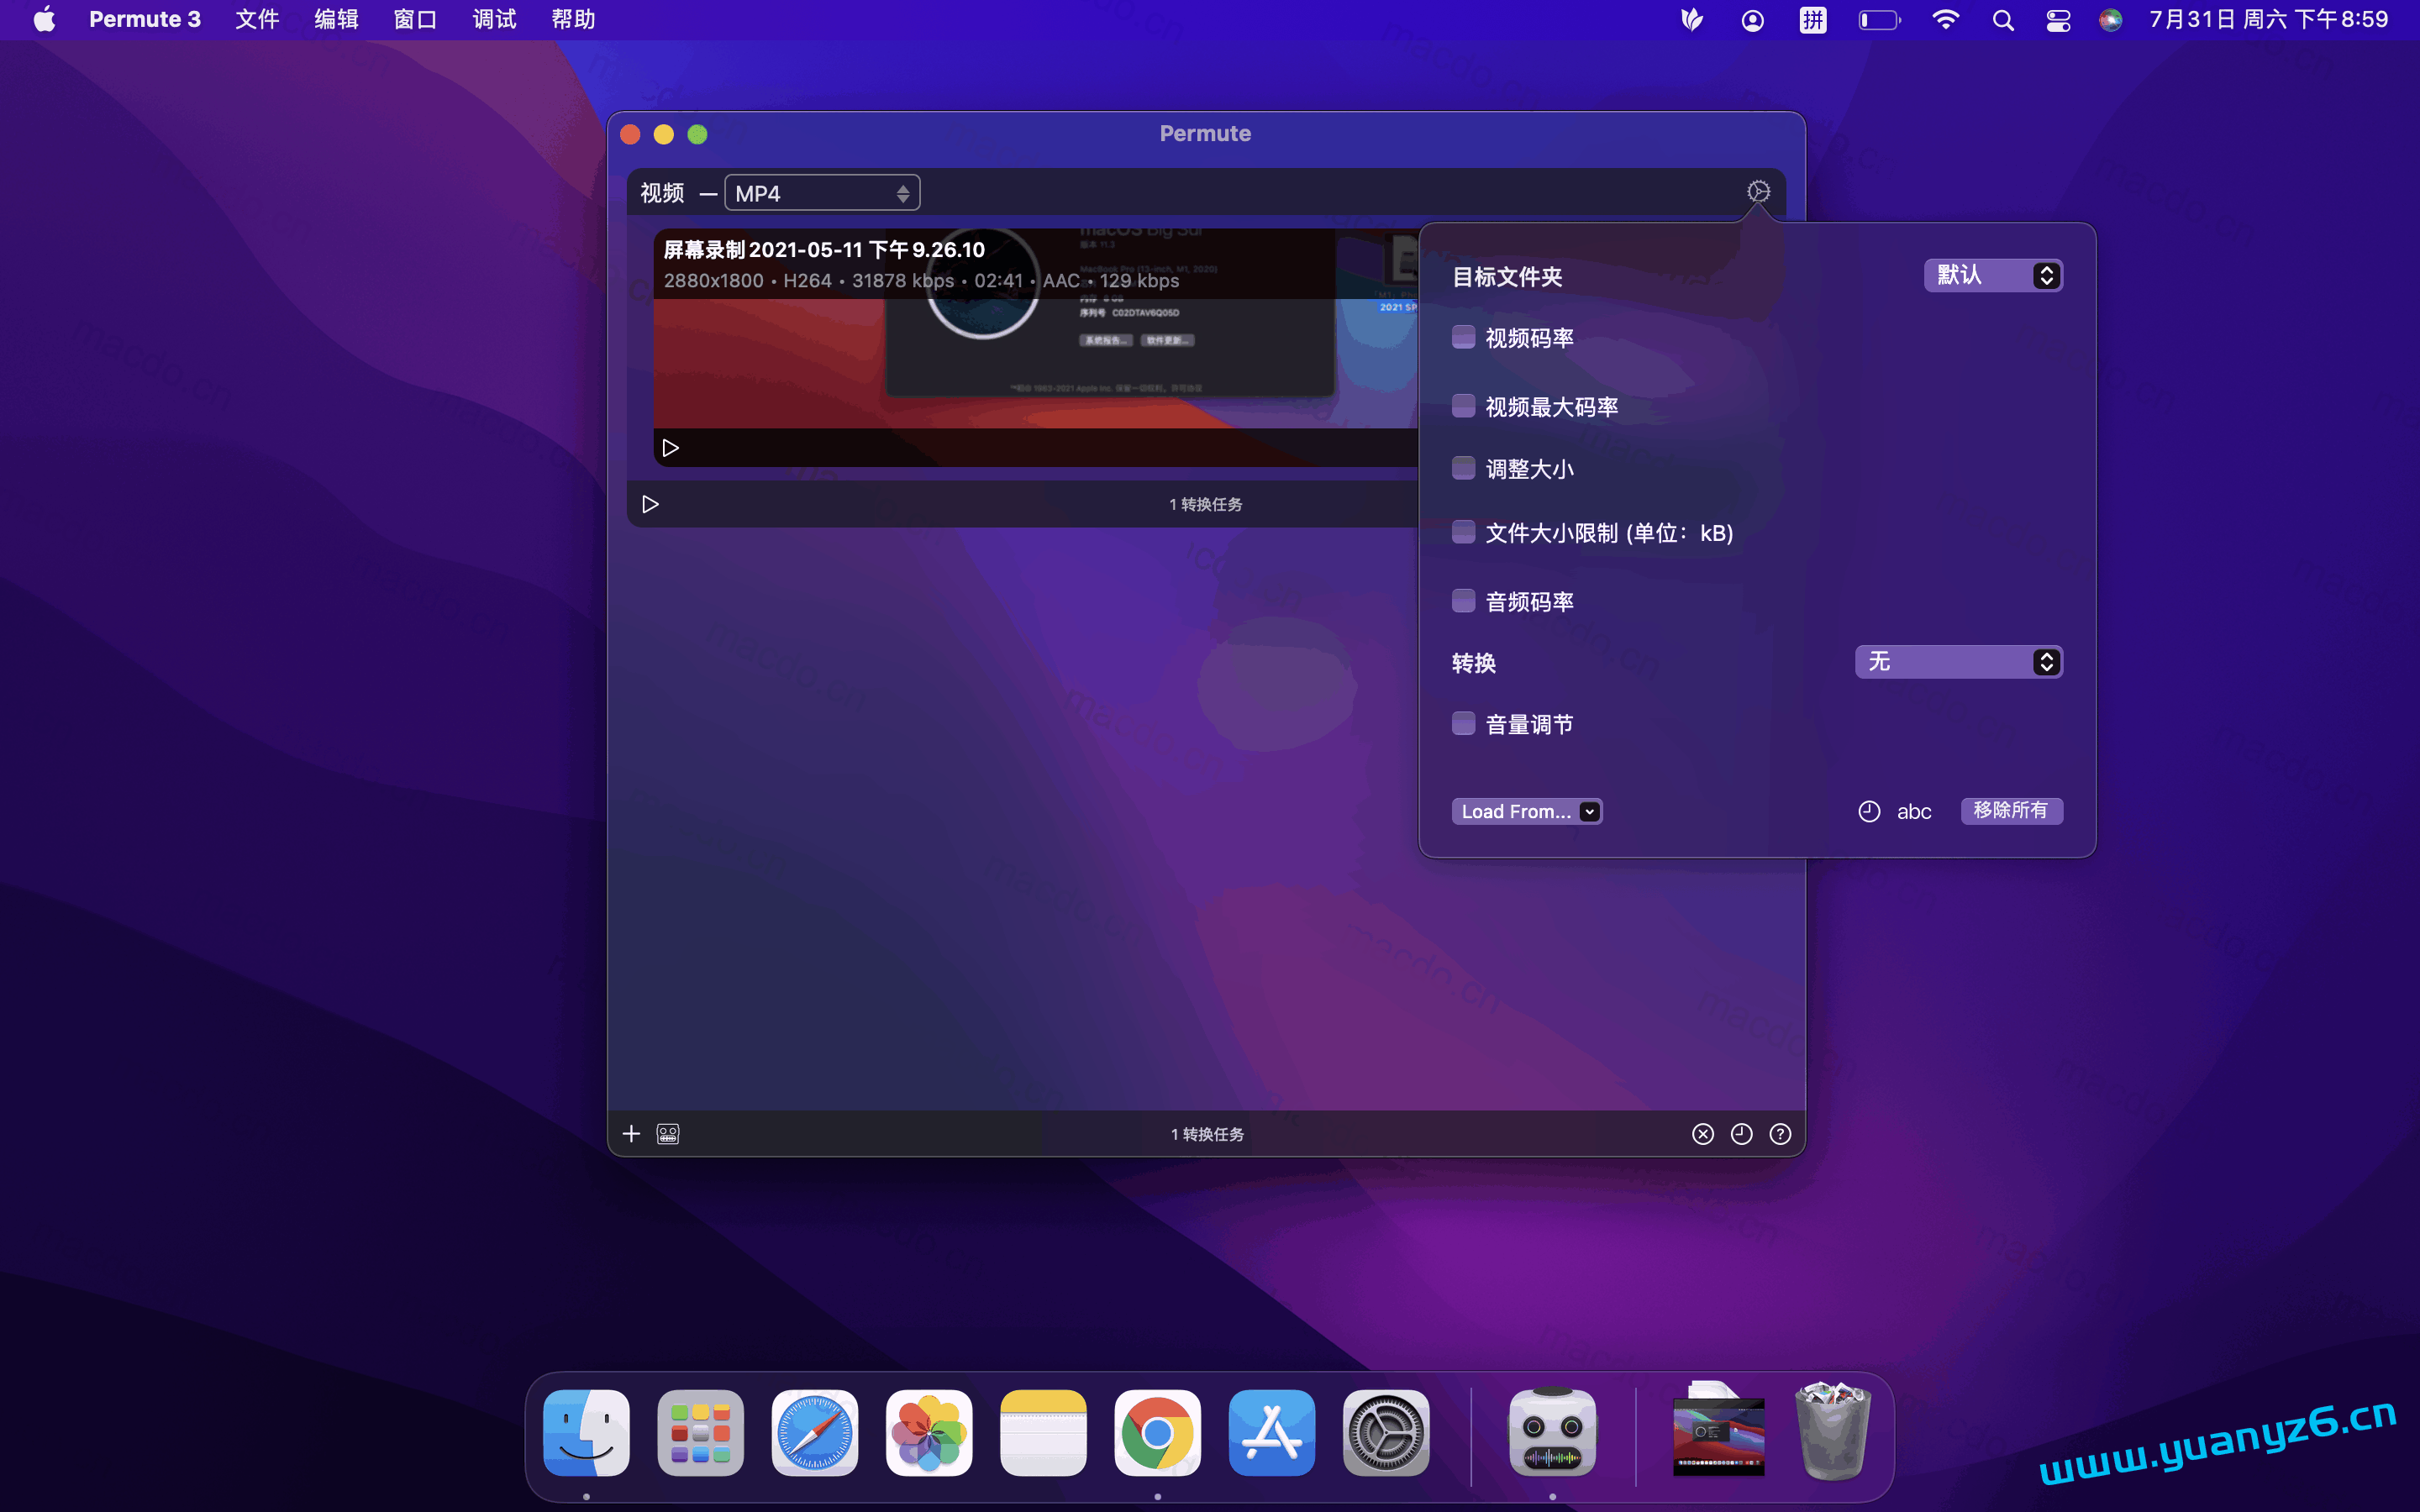Open the help question mark icon at bottom right
Image resolution: width=2420 pixels, height=1512 pixels.
[x=1780, y=1133]
